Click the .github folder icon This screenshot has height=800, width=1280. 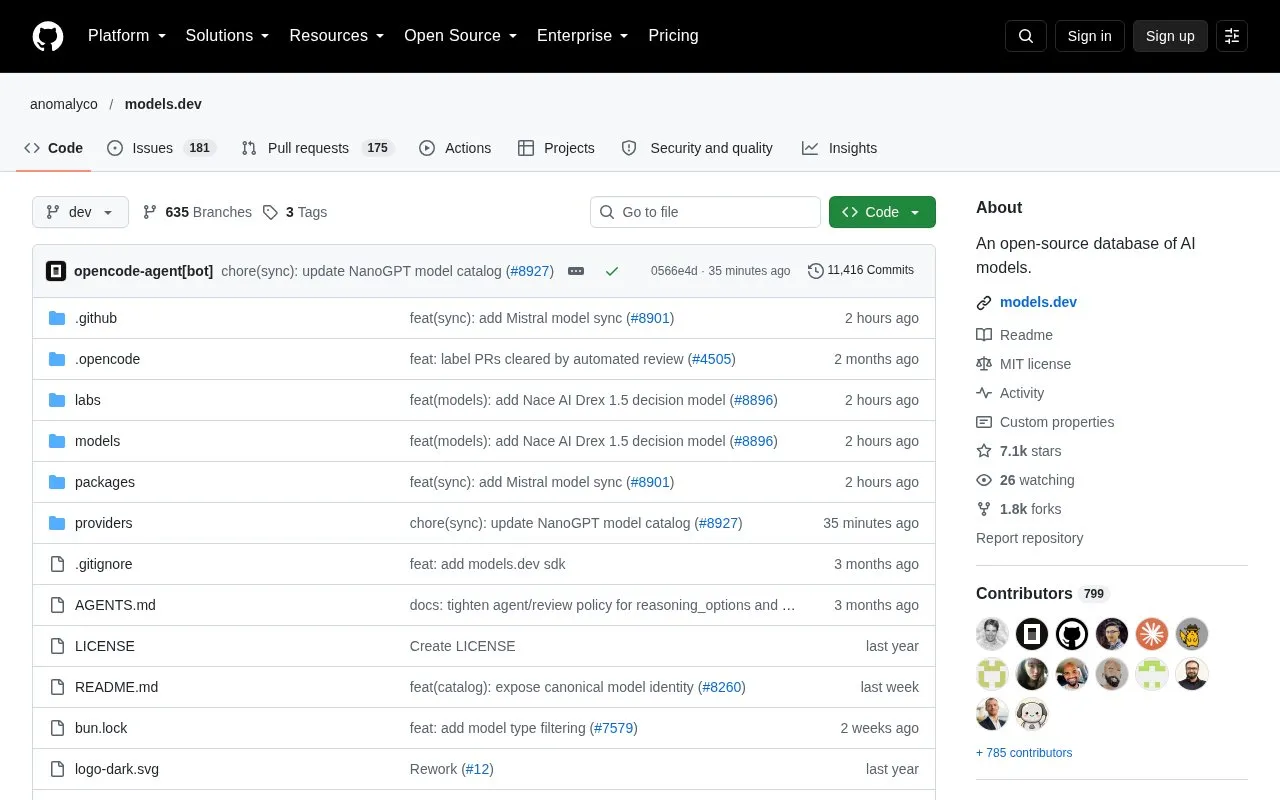[57, 318]
